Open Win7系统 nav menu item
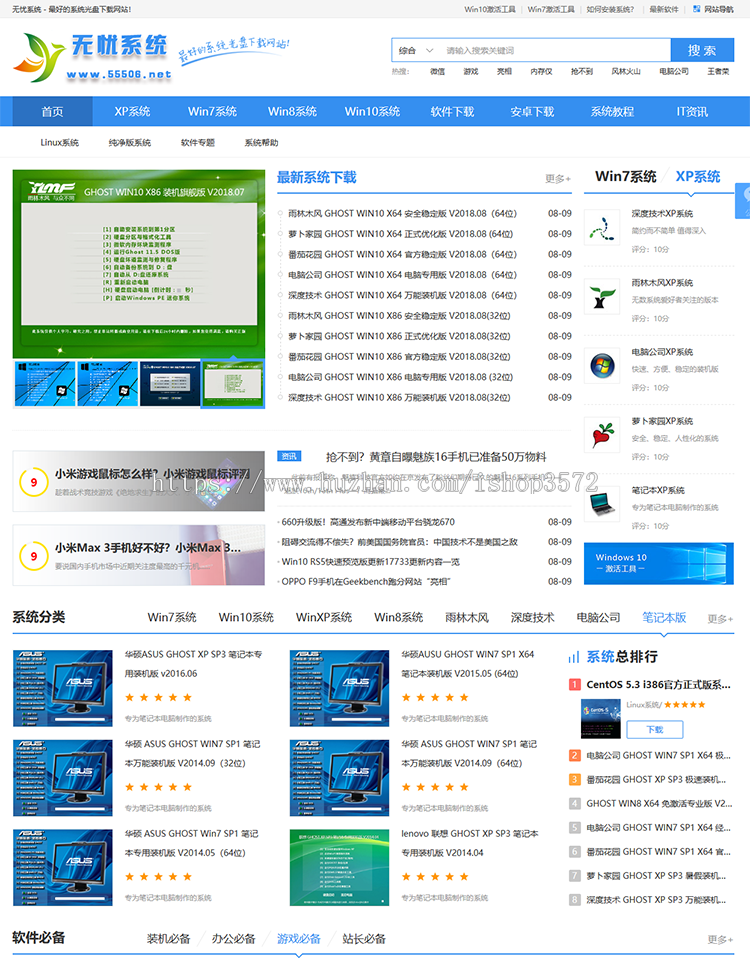 (212, 111)
